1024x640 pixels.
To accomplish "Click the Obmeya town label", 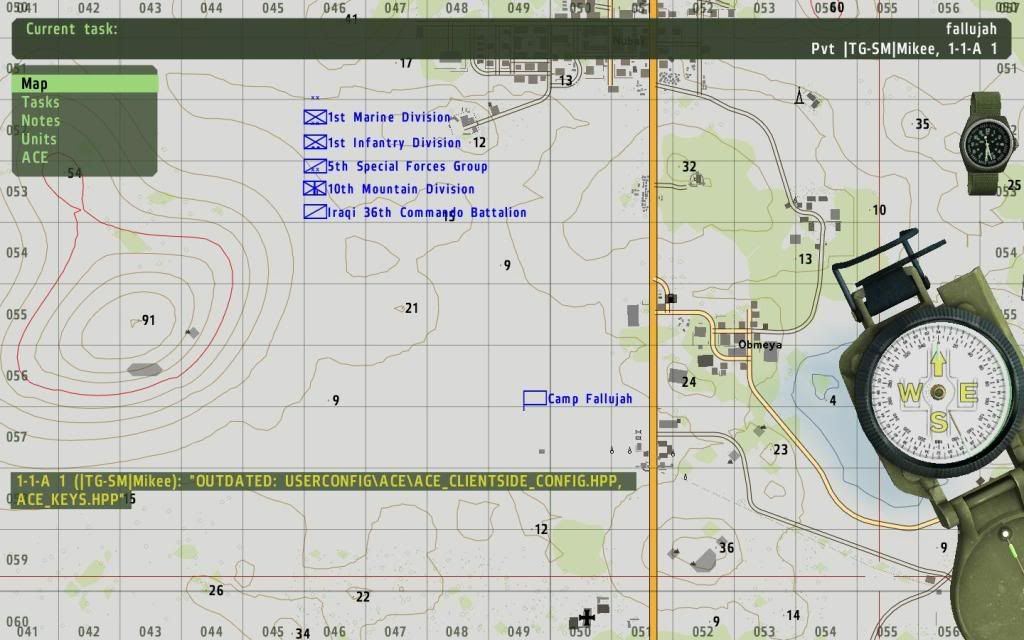I will click(x=760, y=344).
